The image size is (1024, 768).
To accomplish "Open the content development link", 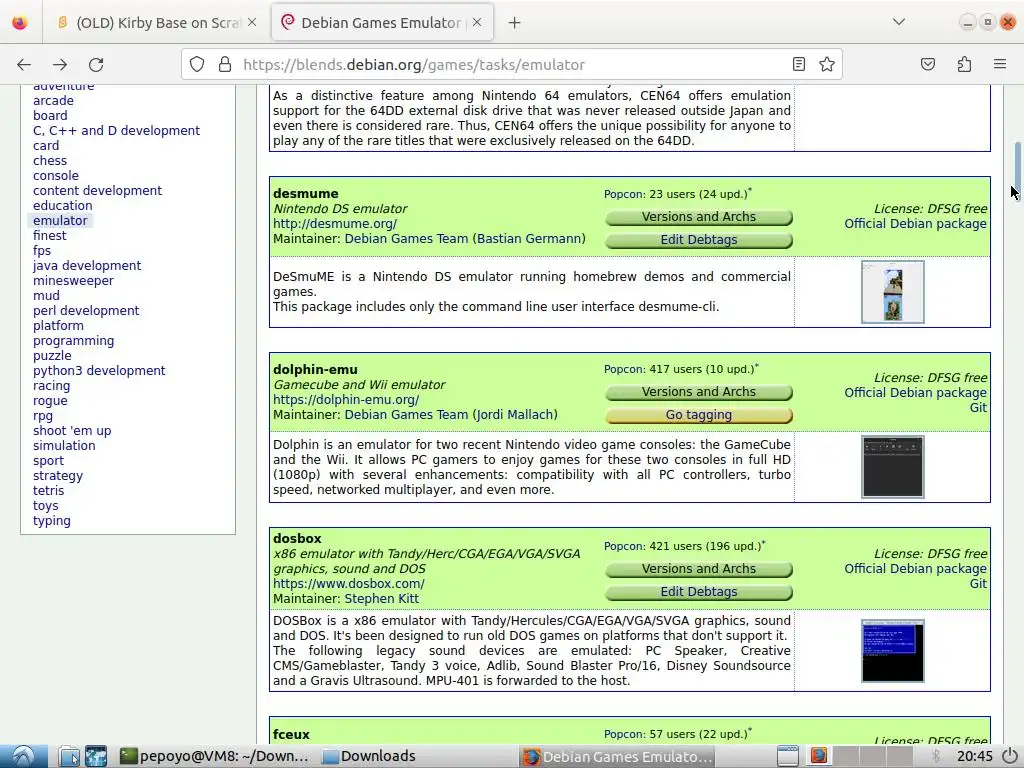I will coord(97,191).
